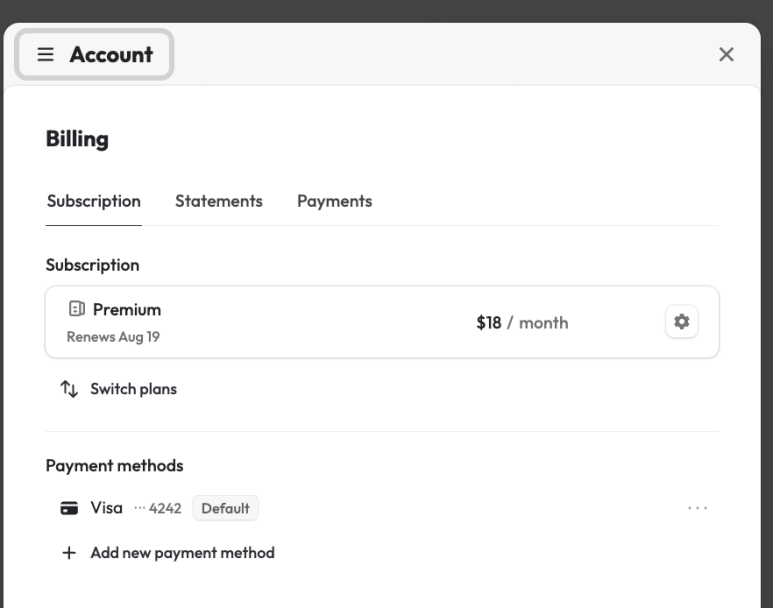
Task: Add new payment method
Action: [182, 553]
